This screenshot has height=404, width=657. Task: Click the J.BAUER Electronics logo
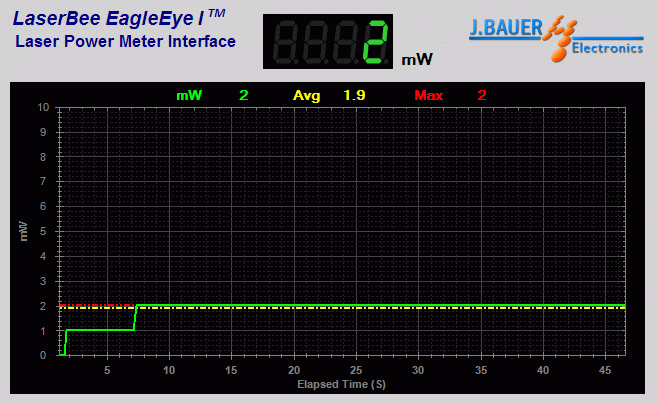coord(555,38)
